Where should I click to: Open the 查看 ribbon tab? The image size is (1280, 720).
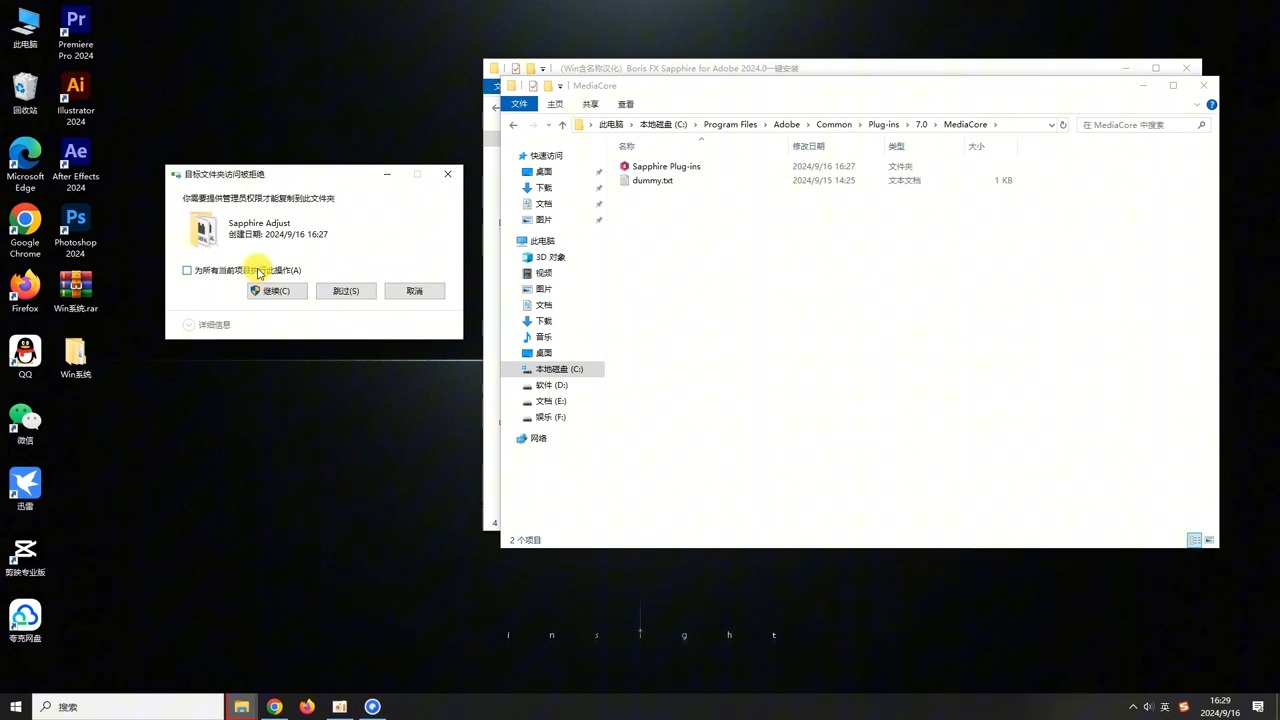[625, 104]
